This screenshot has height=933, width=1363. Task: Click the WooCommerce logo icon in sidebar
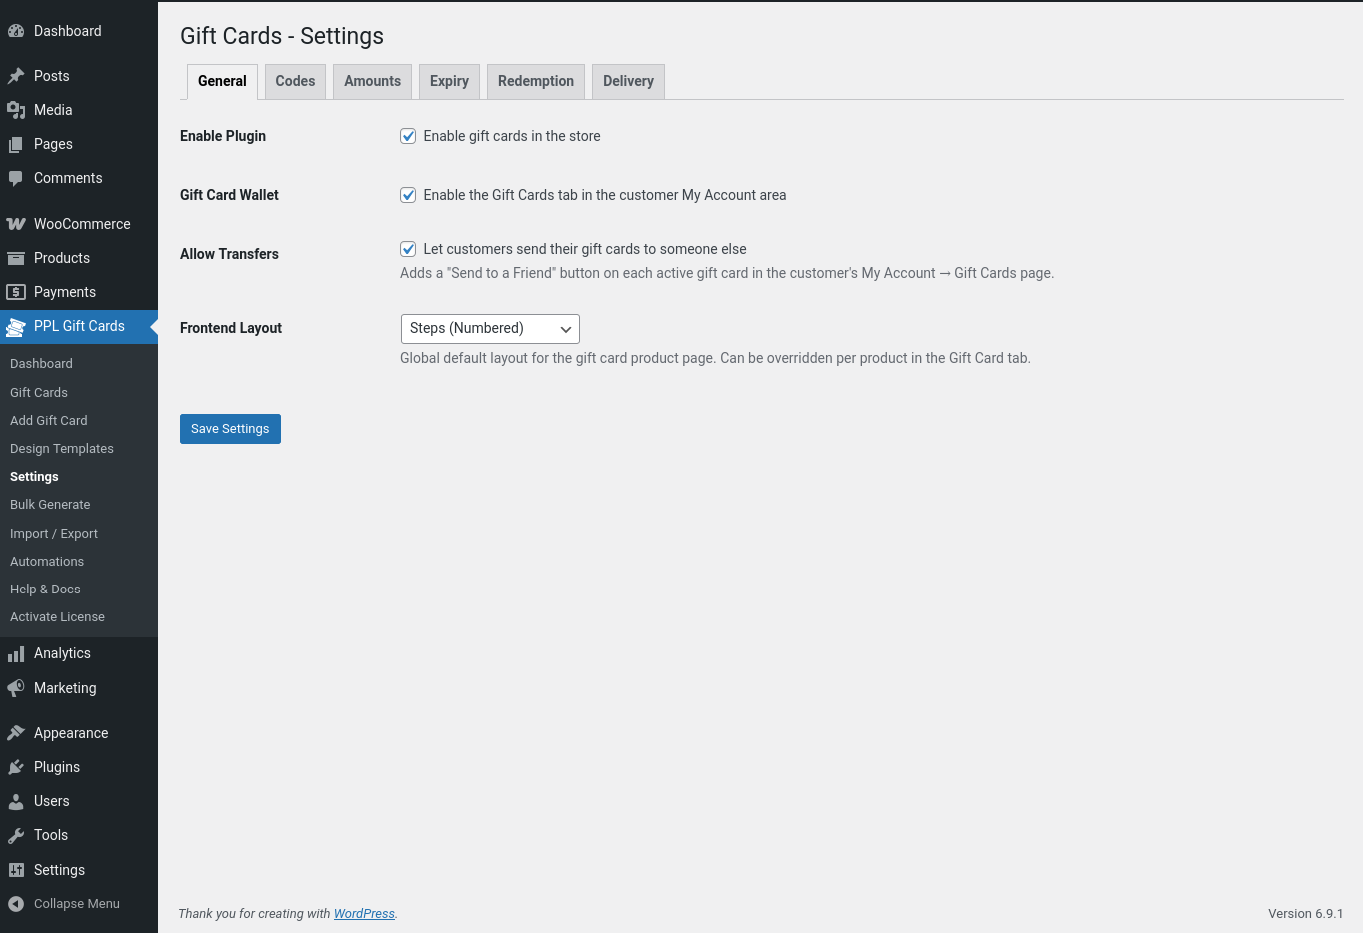tap(16, 224)
